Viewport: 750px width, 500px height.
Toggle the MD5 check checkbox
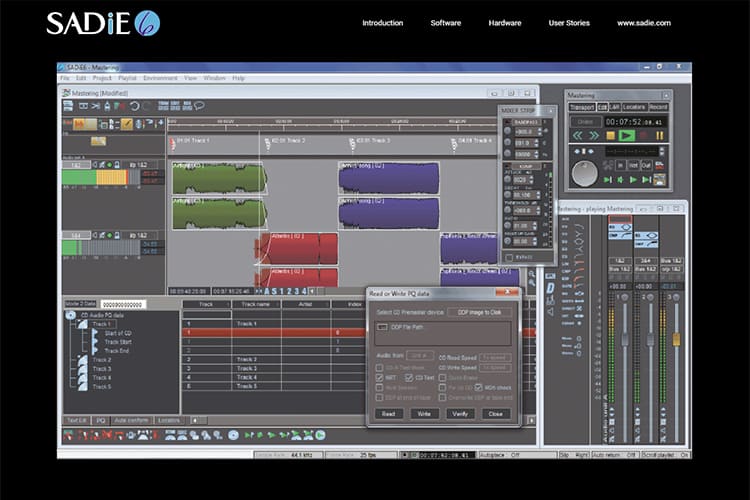(478, 388)
